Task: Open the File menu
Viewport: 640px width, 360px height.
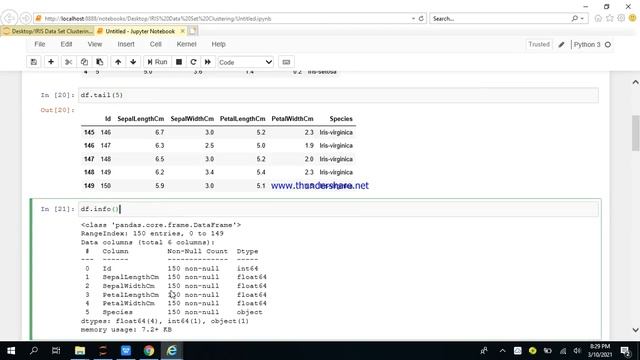Action: tap(40, 44)
